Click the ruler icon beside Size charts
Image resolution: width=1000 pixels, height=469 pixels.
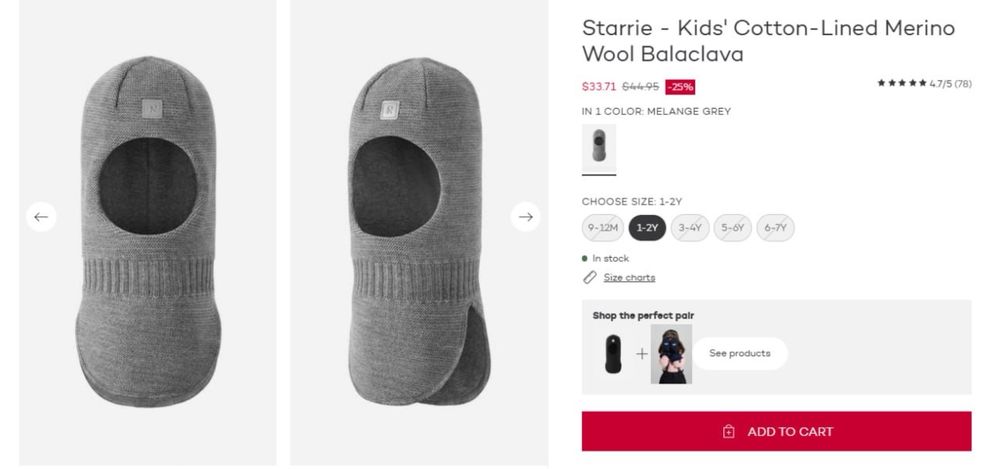[x=590, y=278]
